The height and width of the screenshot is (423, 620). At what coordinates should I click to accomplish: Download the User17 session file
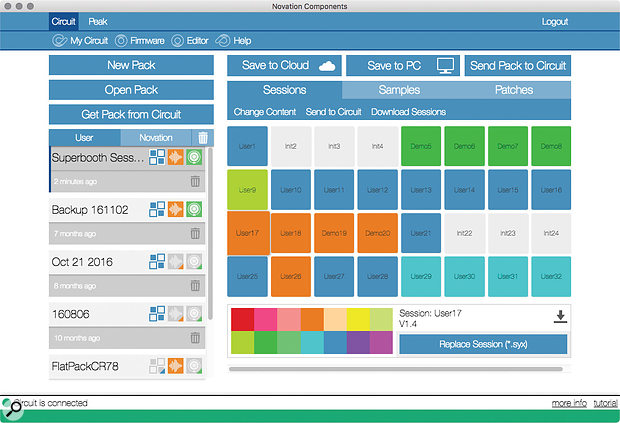560,316
